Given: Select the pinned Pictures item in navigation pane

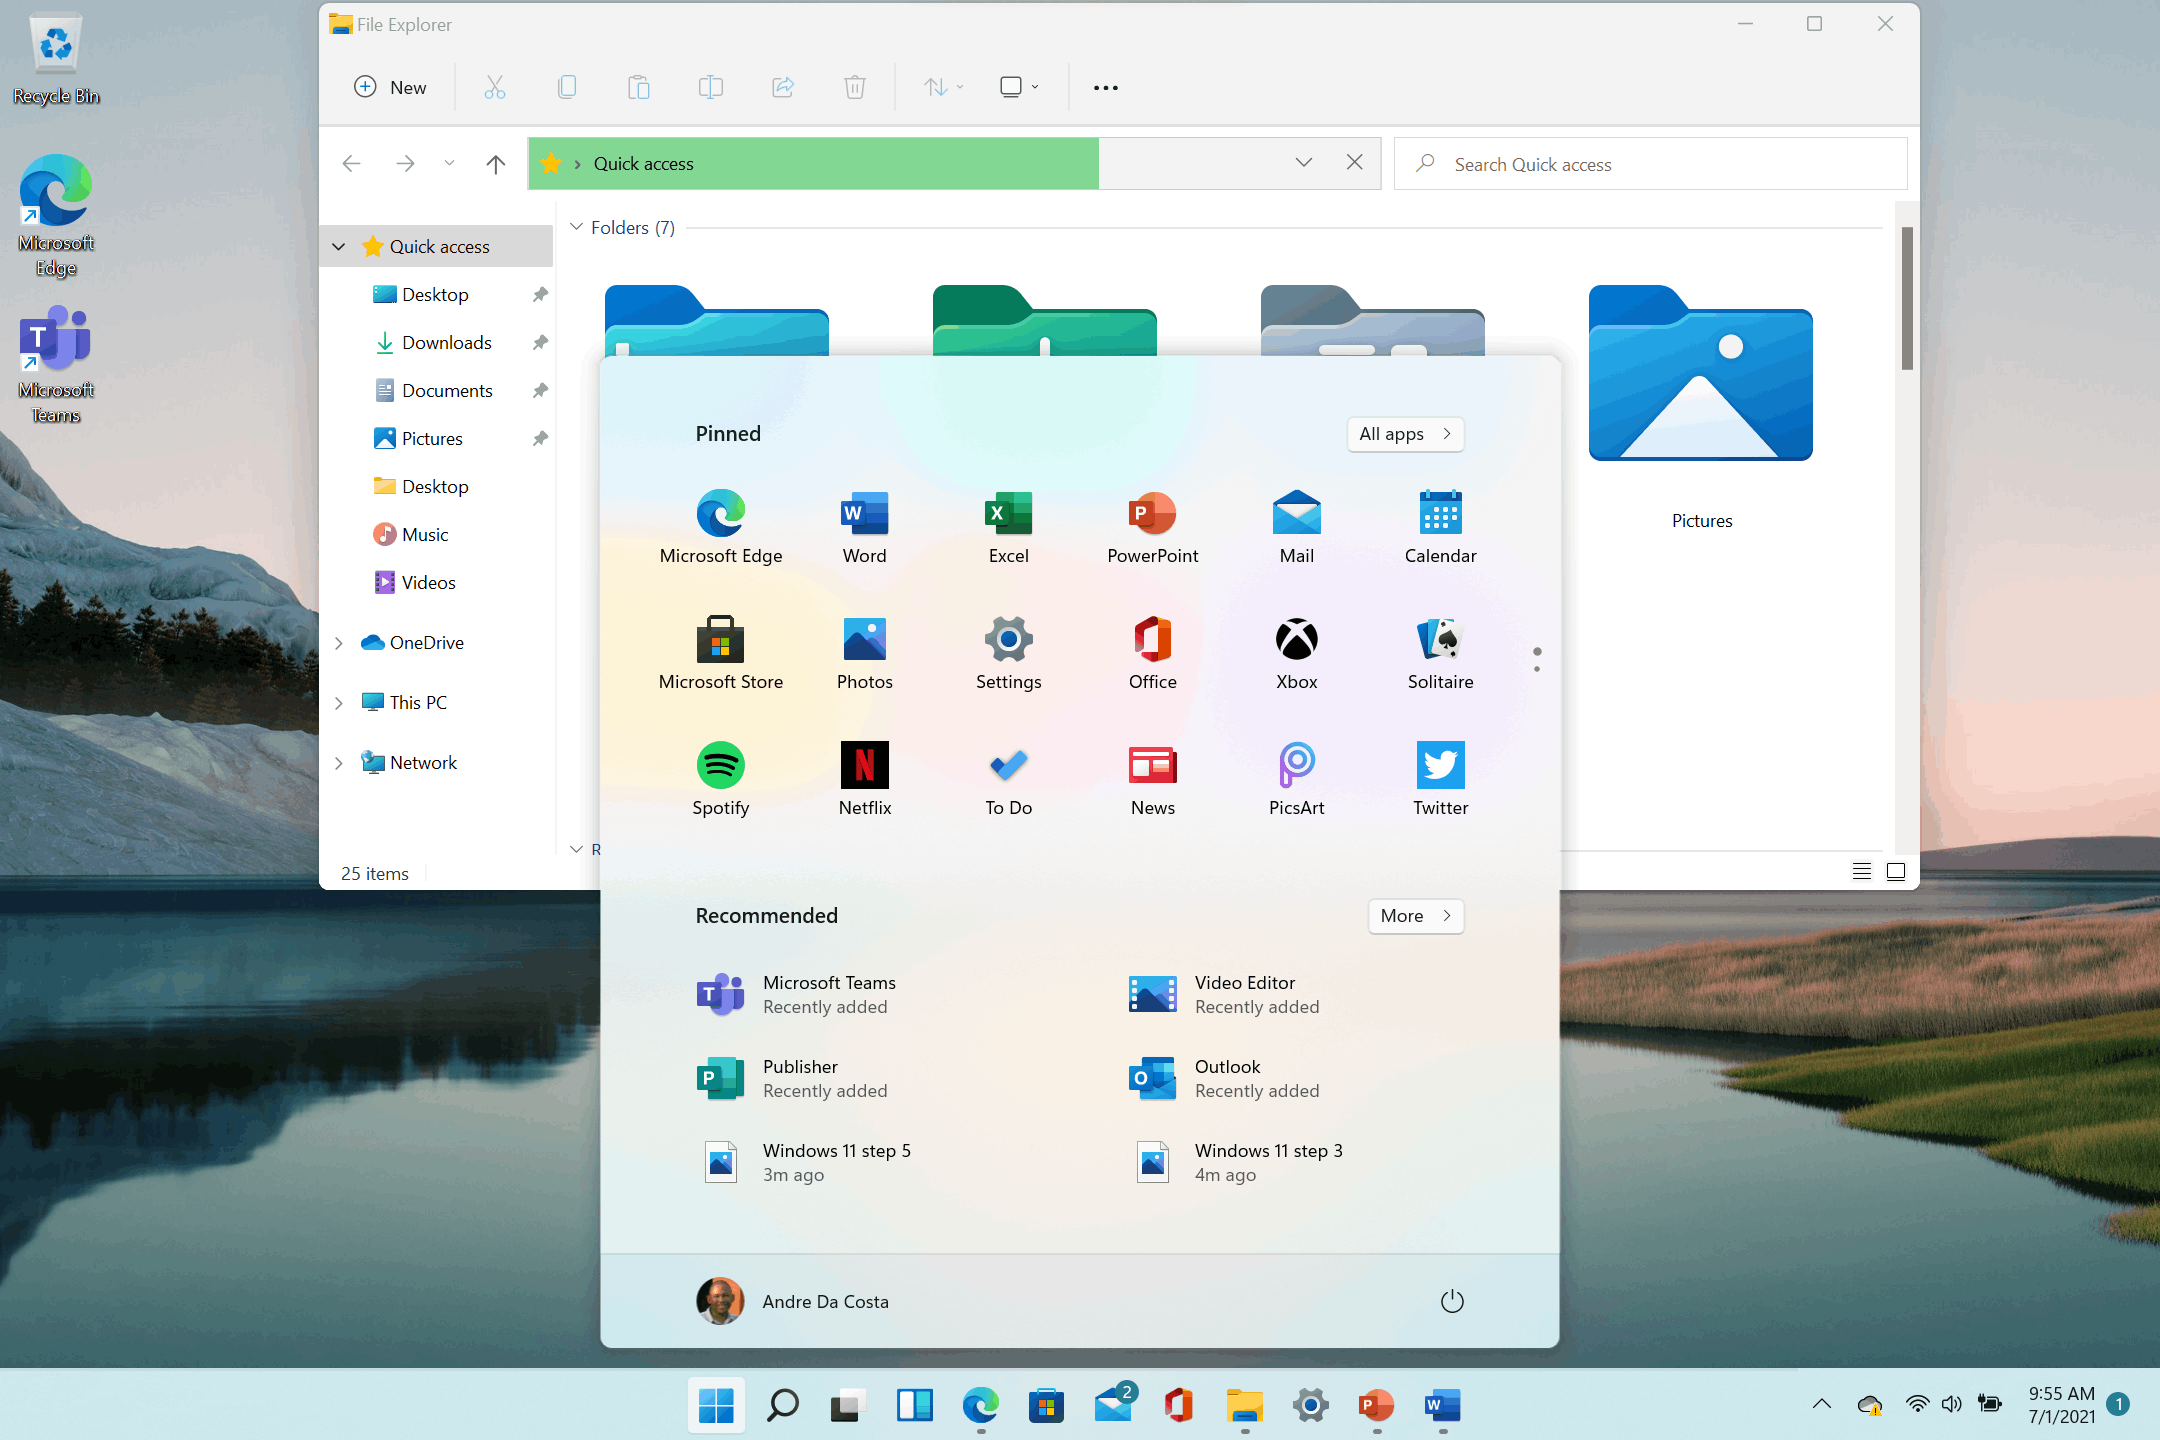Looking at the screenshot, I should tap(431, 438).
